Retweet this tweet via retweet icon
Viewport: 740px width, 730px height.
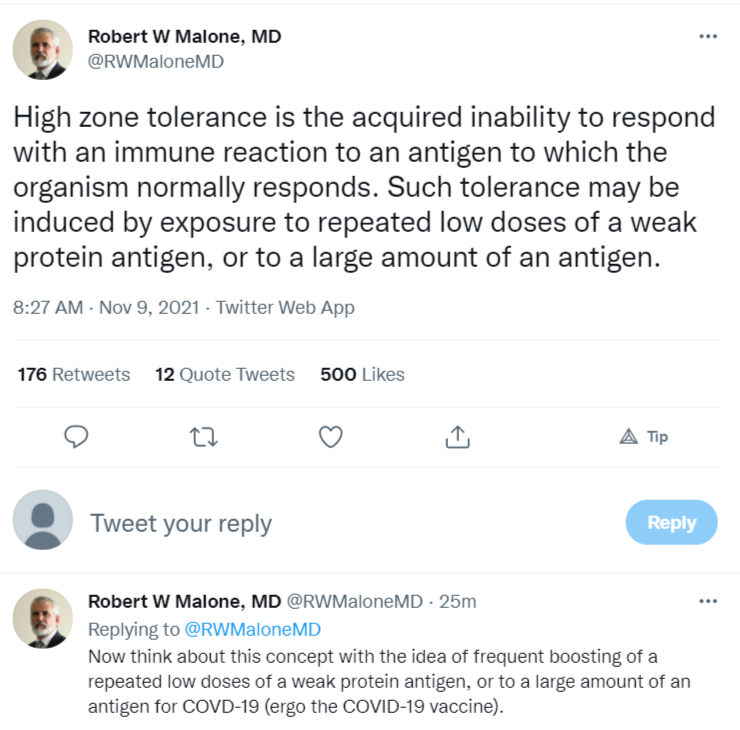203,437
